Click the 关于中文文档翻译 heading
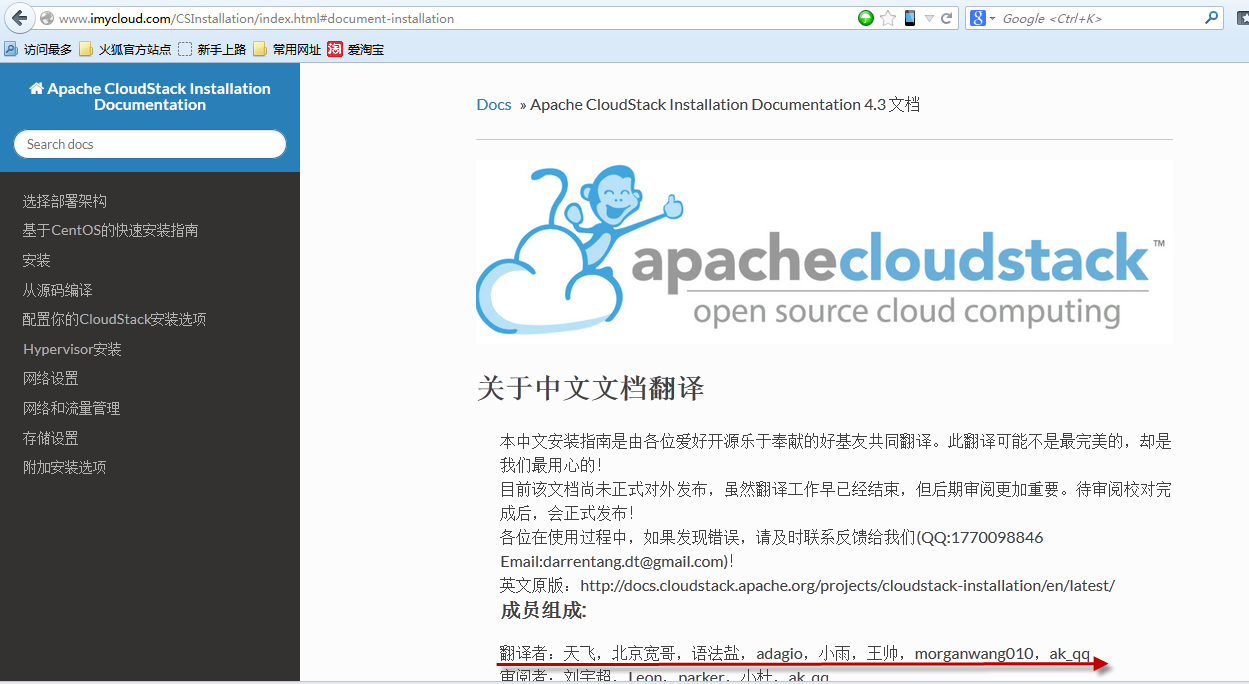This screenshot has height=684, width=1249. pos(591,388)
